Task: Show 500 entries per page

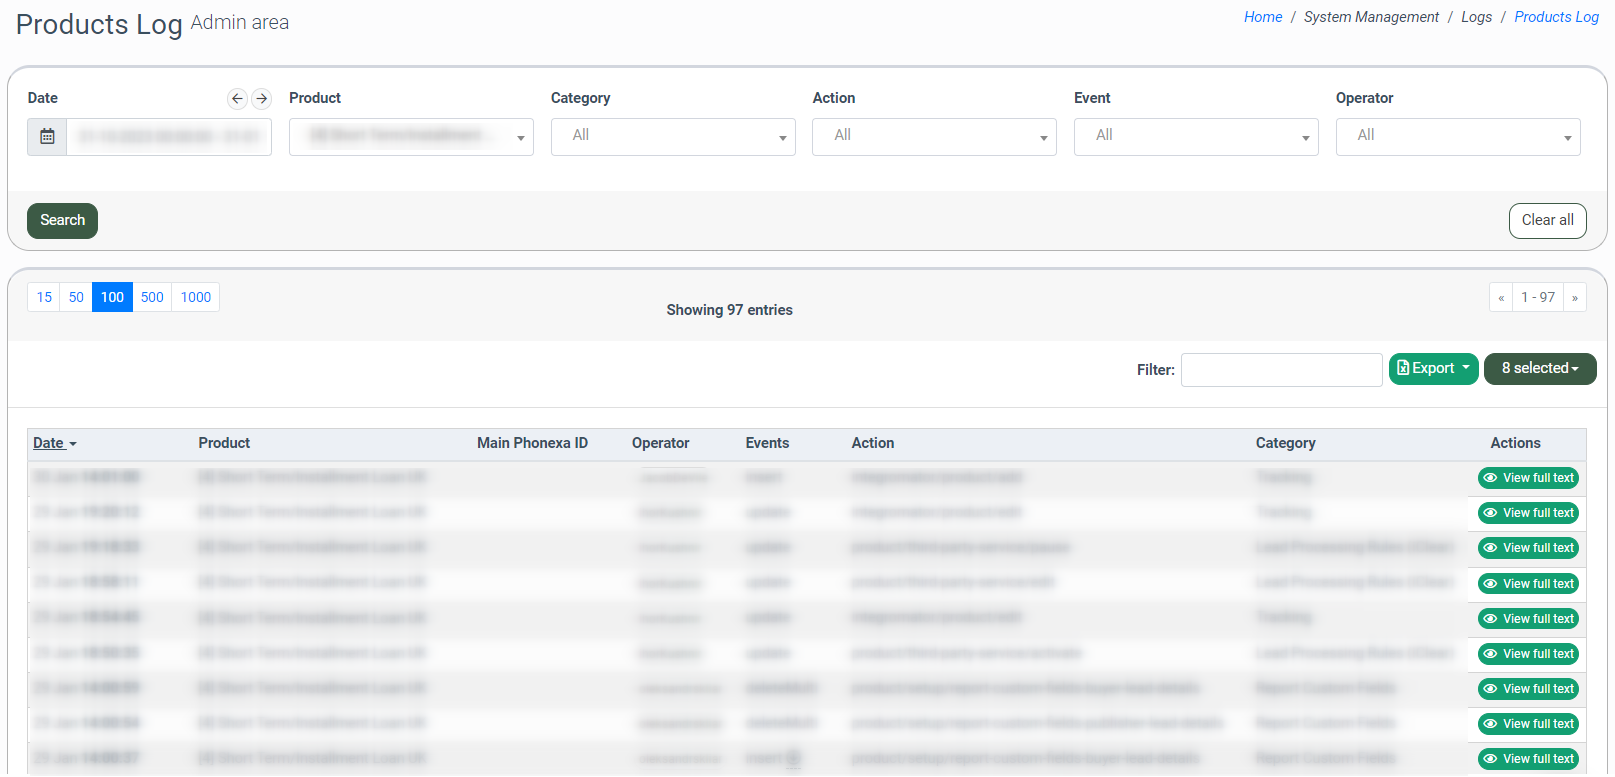Action: [152, 298]
